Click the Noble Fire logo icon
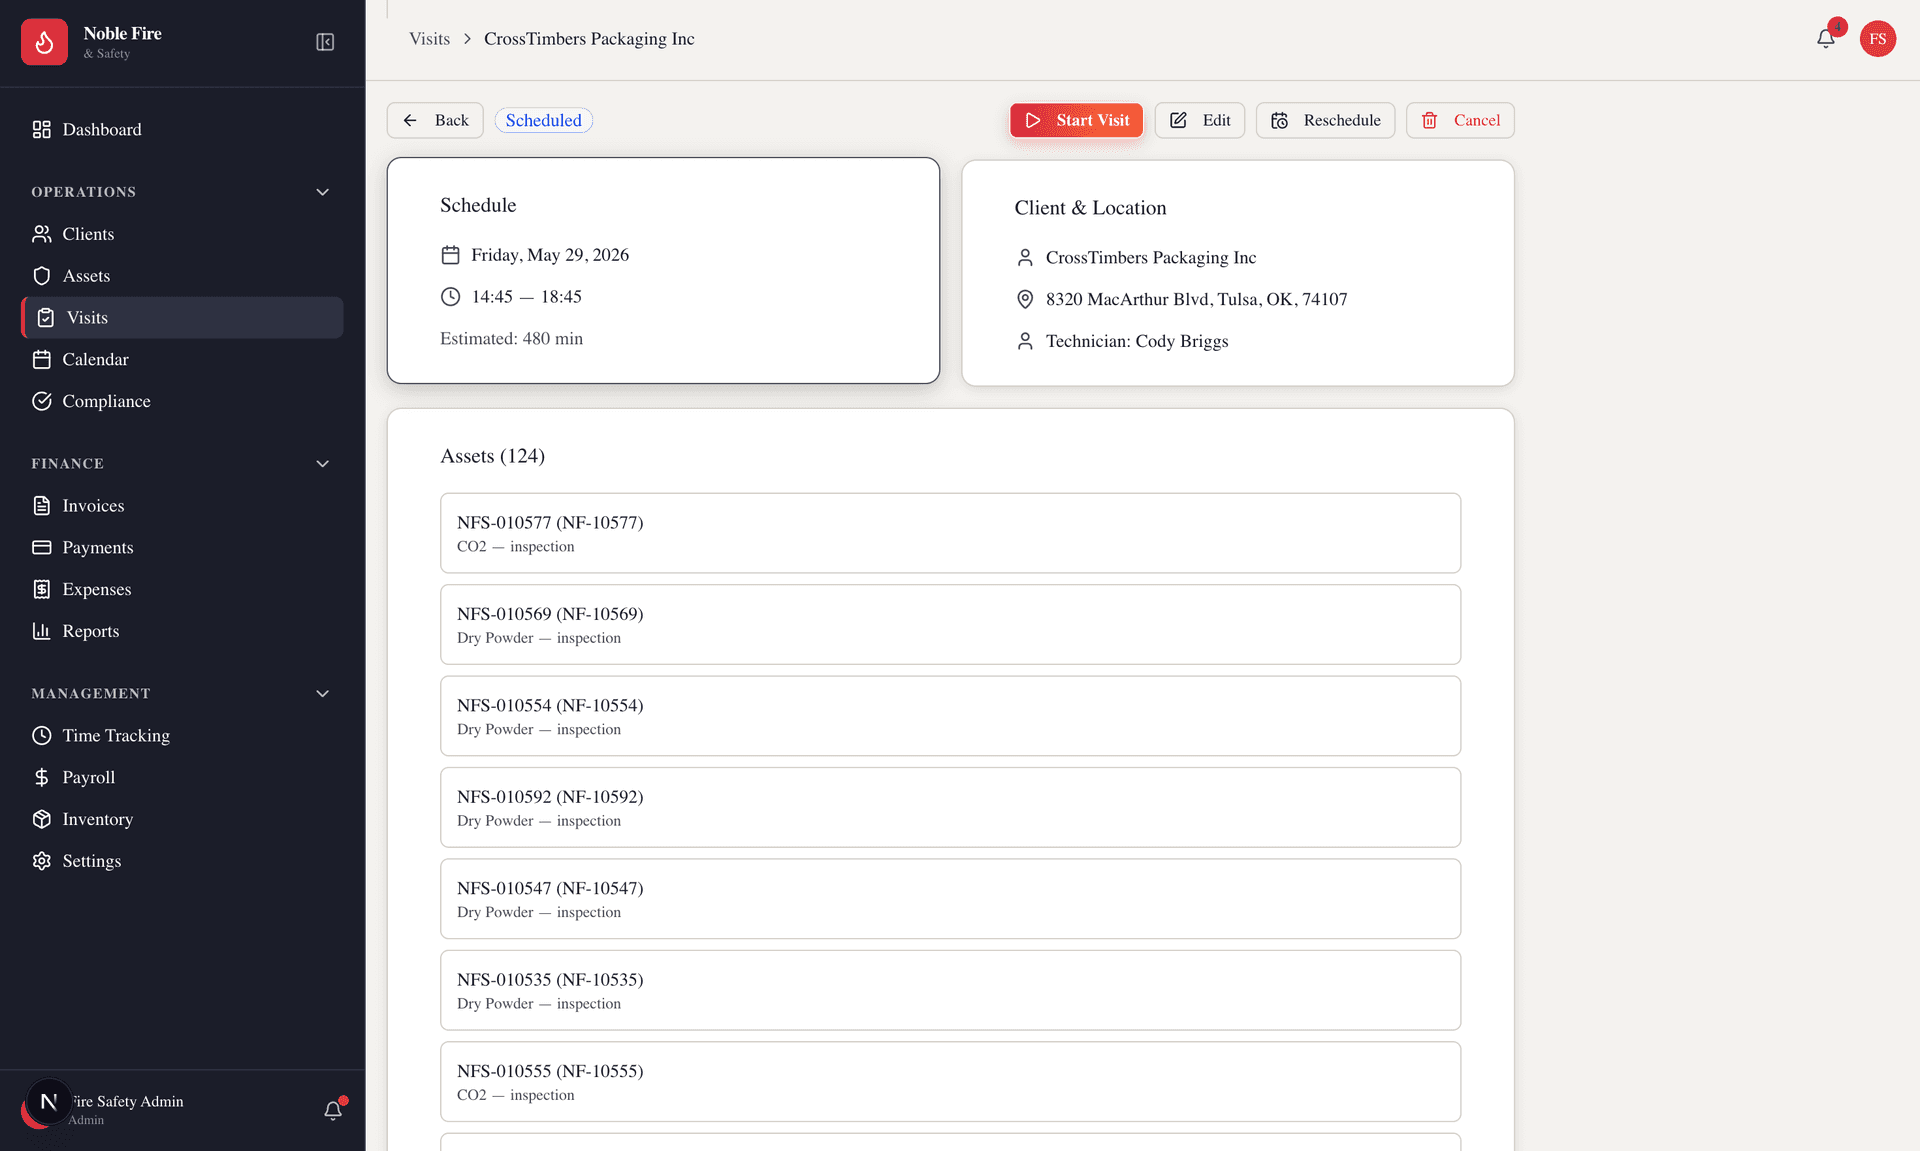This screenshot has width=1920, height=1151. [x=44, y=41]
